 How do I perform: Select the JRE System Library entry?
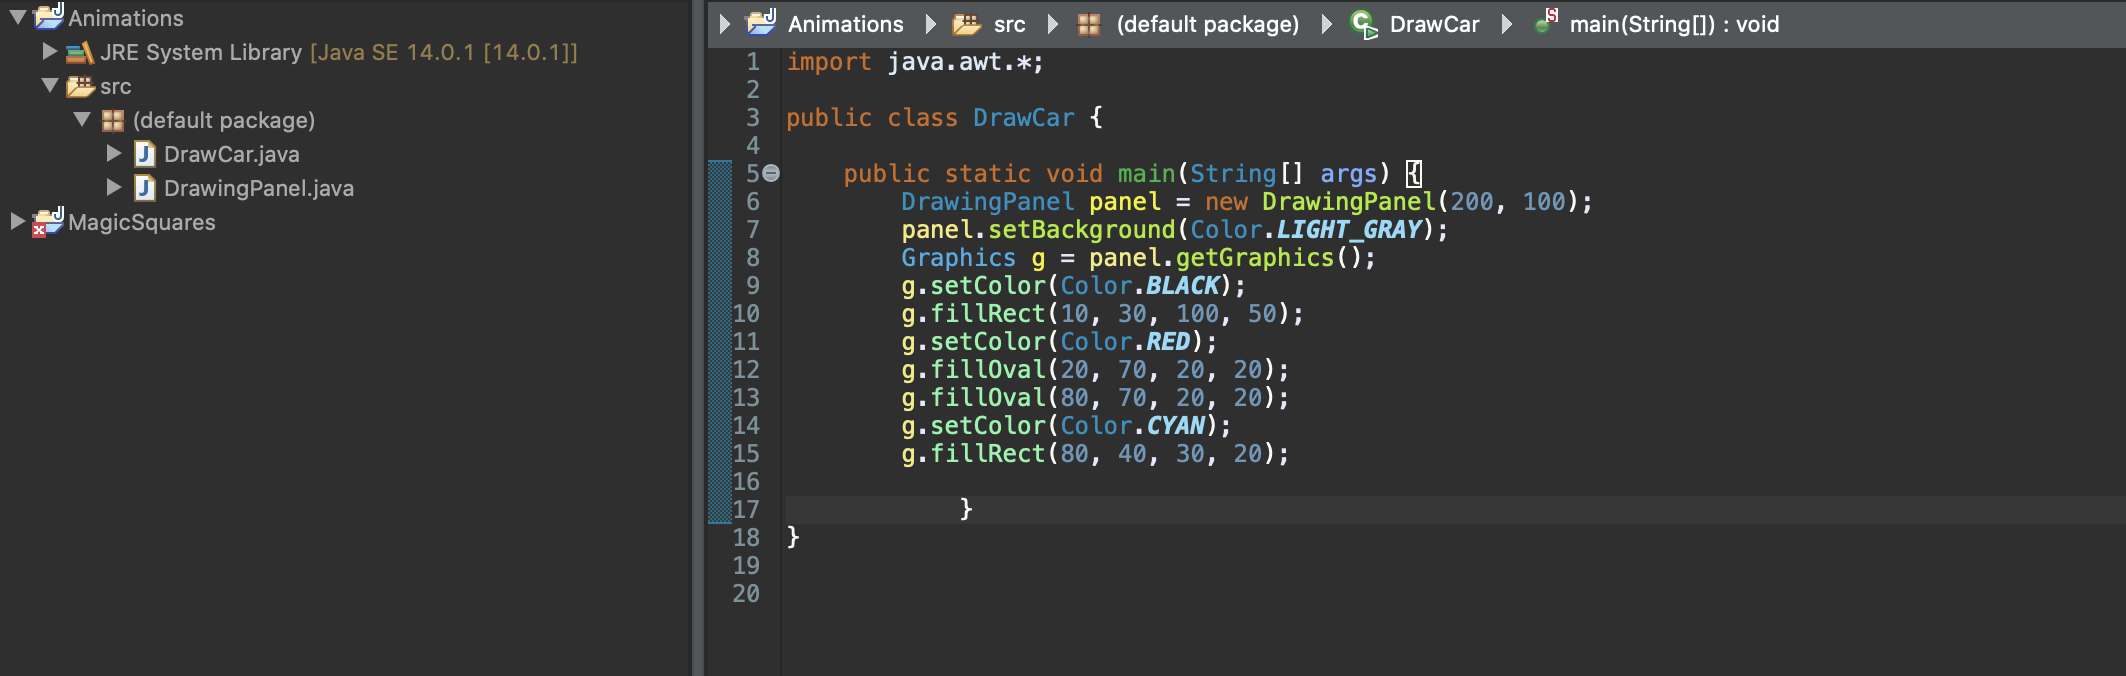[x=339, y=52]
